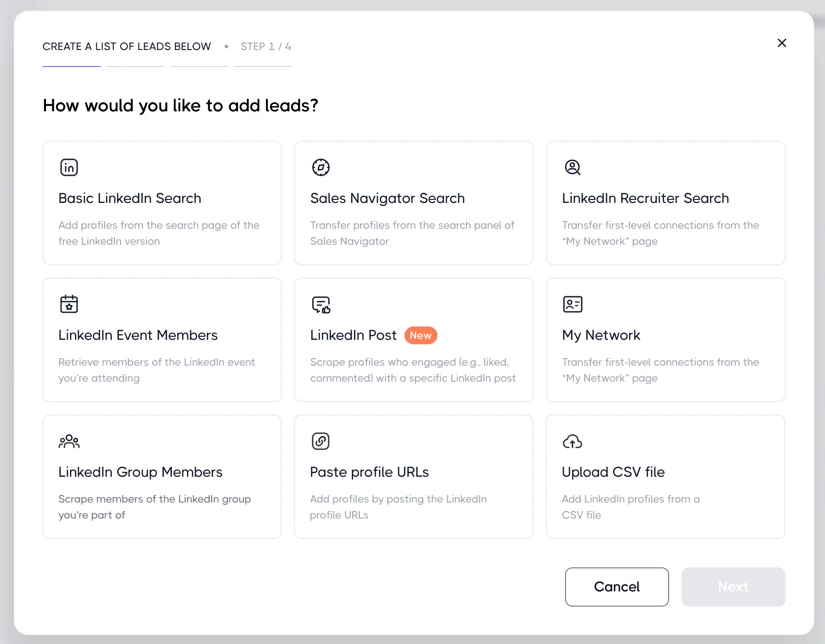Click the person-search icon for LinkedIn Recruiter Search
The image size is (825, 644).
coord(572,167)
